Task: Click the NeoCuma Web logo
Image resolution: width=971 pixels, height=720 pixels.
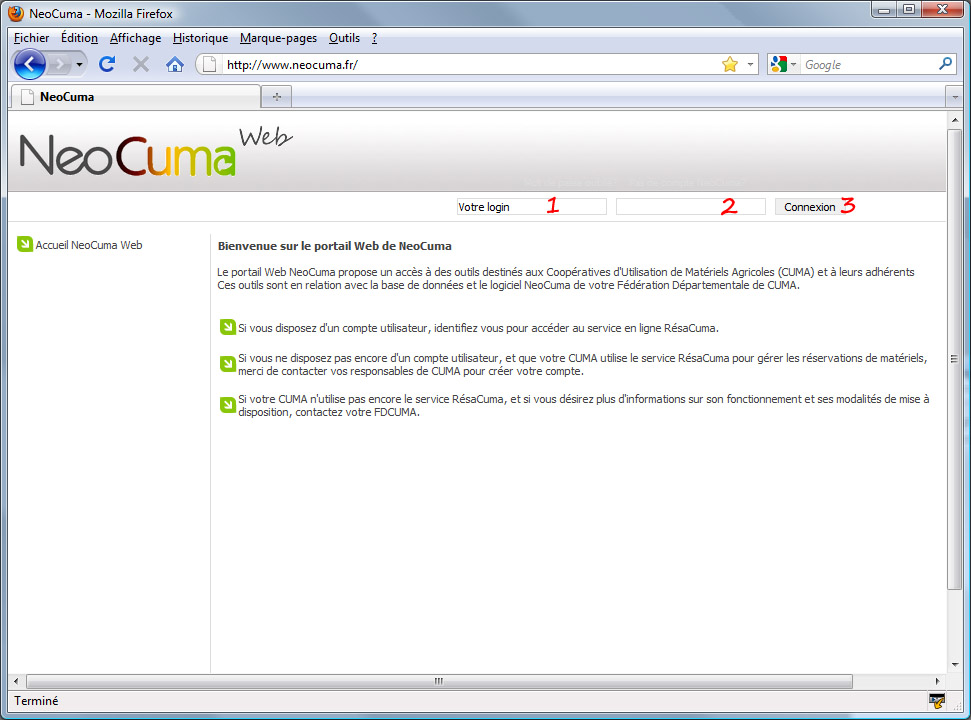Action: coord(155,152)
